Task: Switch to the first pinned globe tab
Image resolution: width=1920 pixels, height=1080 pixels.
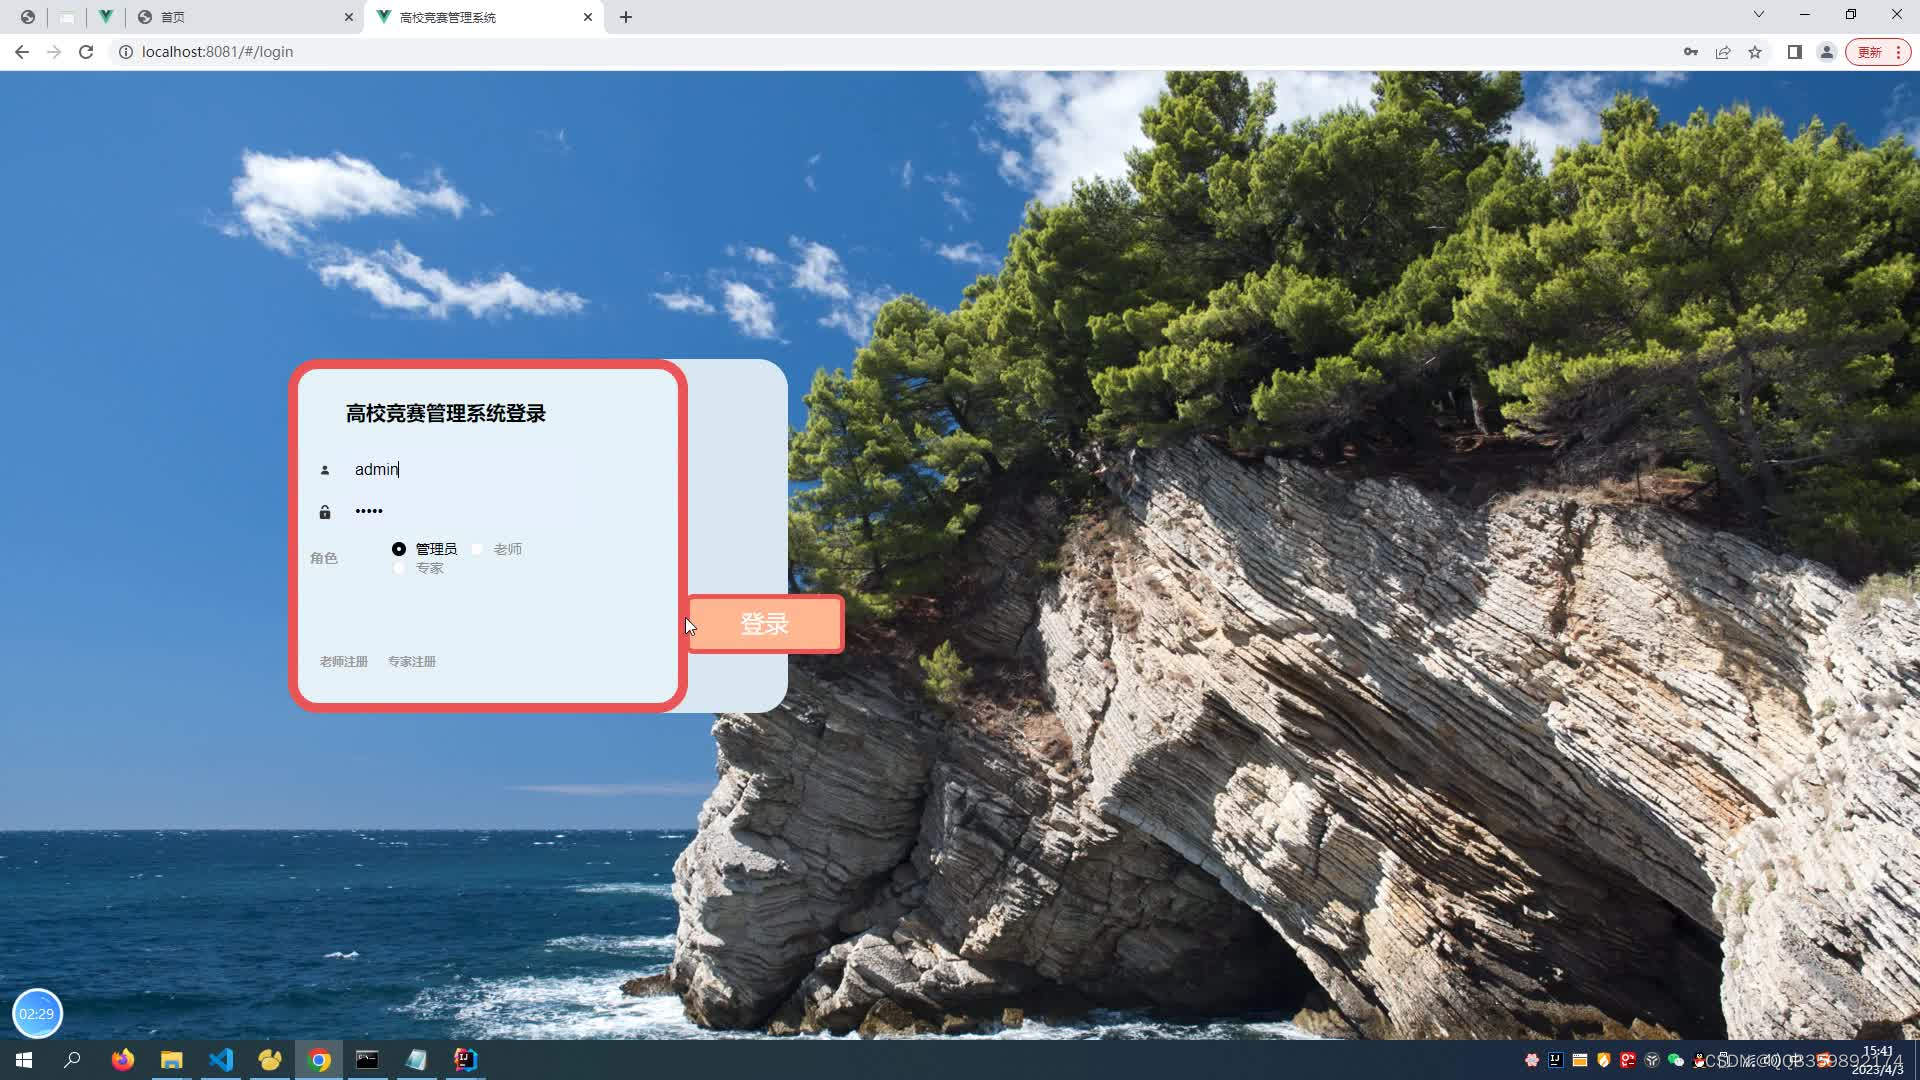Action: (28, 17)
